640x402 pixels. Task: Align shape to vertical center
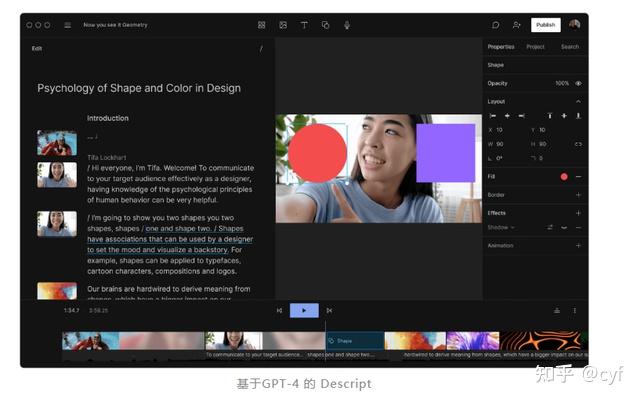(564, 116)
